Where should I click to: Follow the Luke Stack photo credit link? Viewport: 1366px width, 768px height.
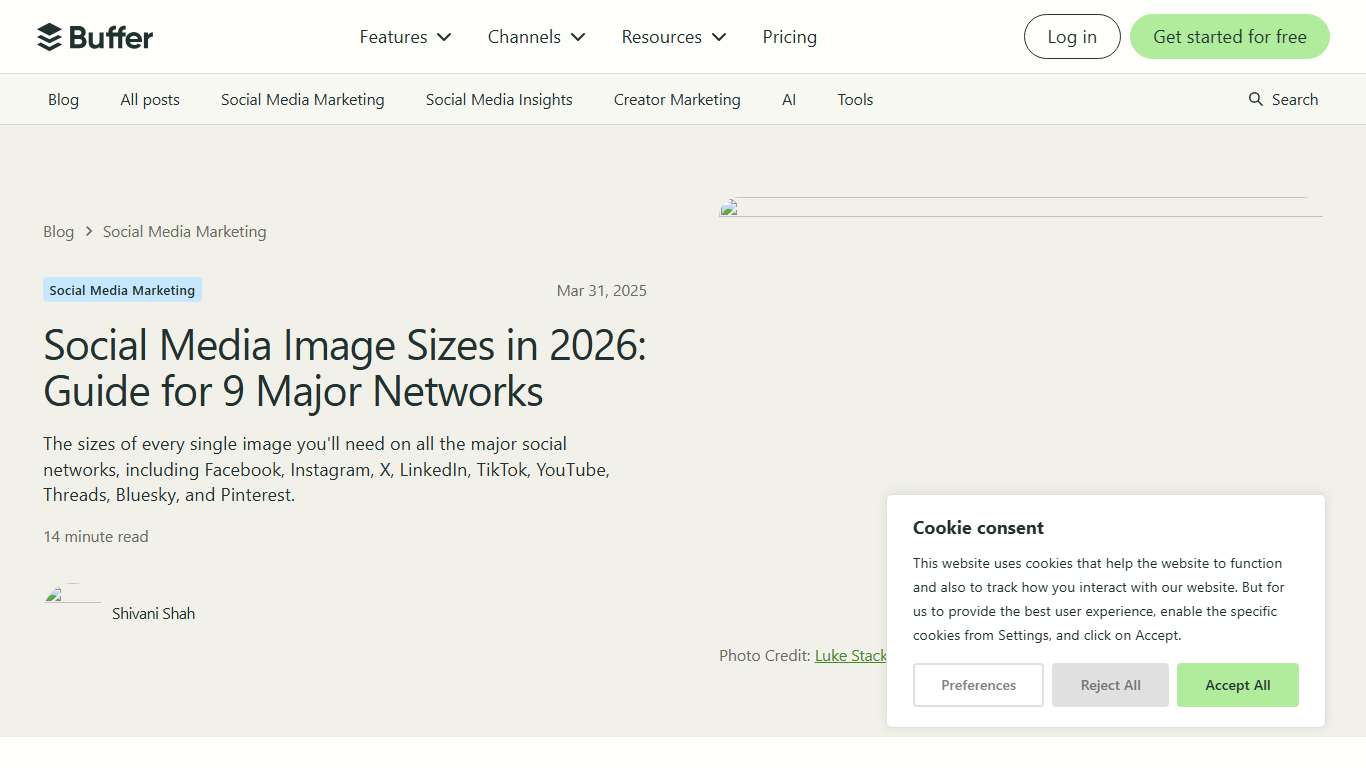point(851,655)
